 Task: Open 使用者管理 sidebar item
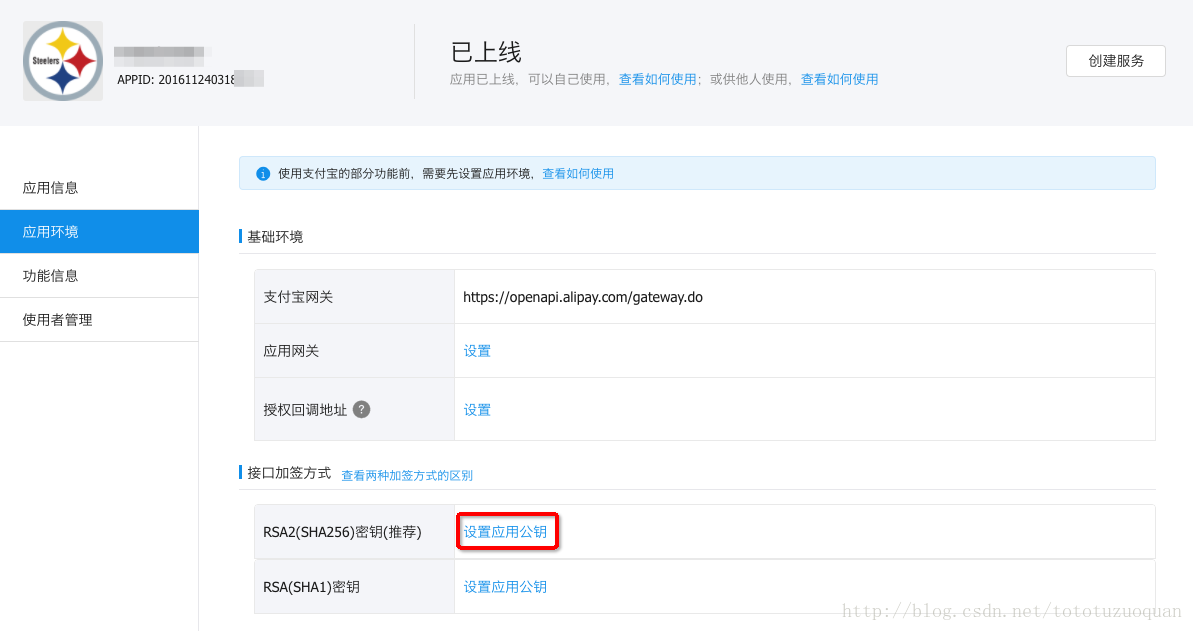click(x=57, y=320)
